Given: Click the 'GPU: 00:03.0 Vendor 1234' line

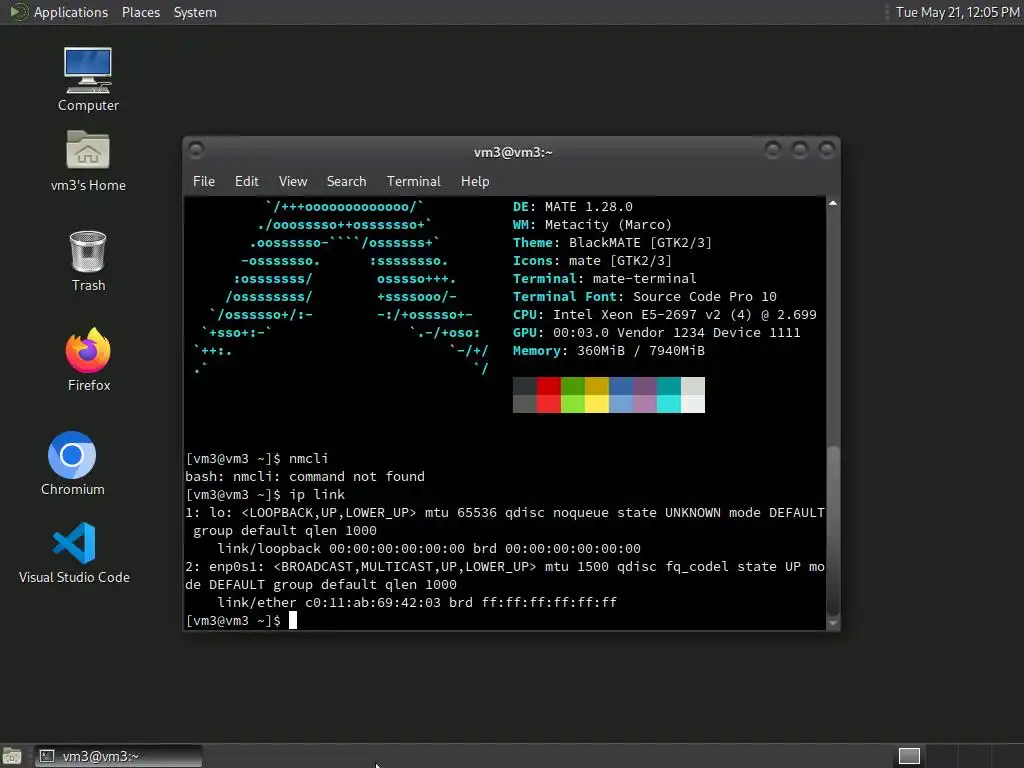Looking at the screenshot, I should coord(657,332).
